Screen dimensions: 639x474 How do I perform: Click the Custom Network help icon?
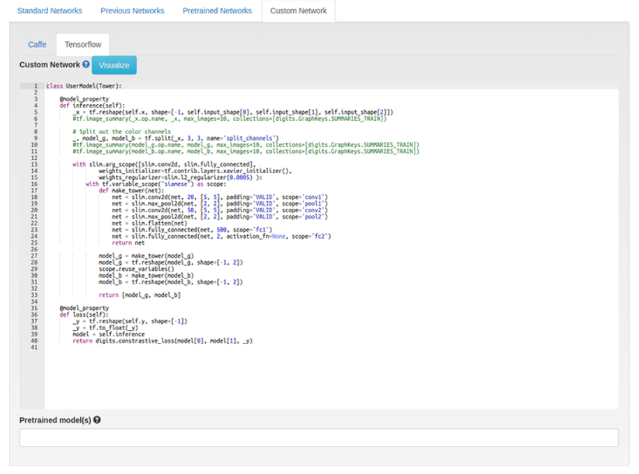(86, 65)
